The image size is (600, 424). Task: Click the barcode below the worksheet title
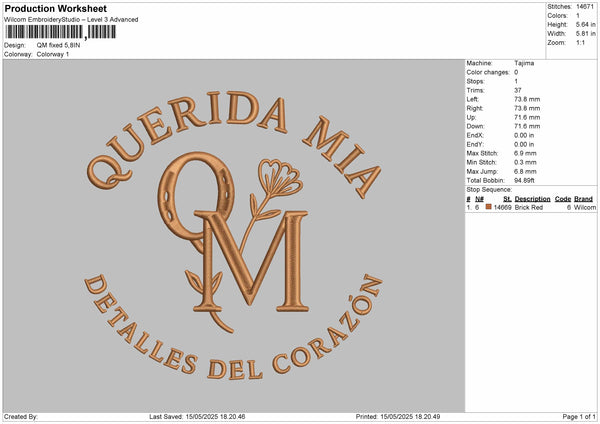point(60,32)
